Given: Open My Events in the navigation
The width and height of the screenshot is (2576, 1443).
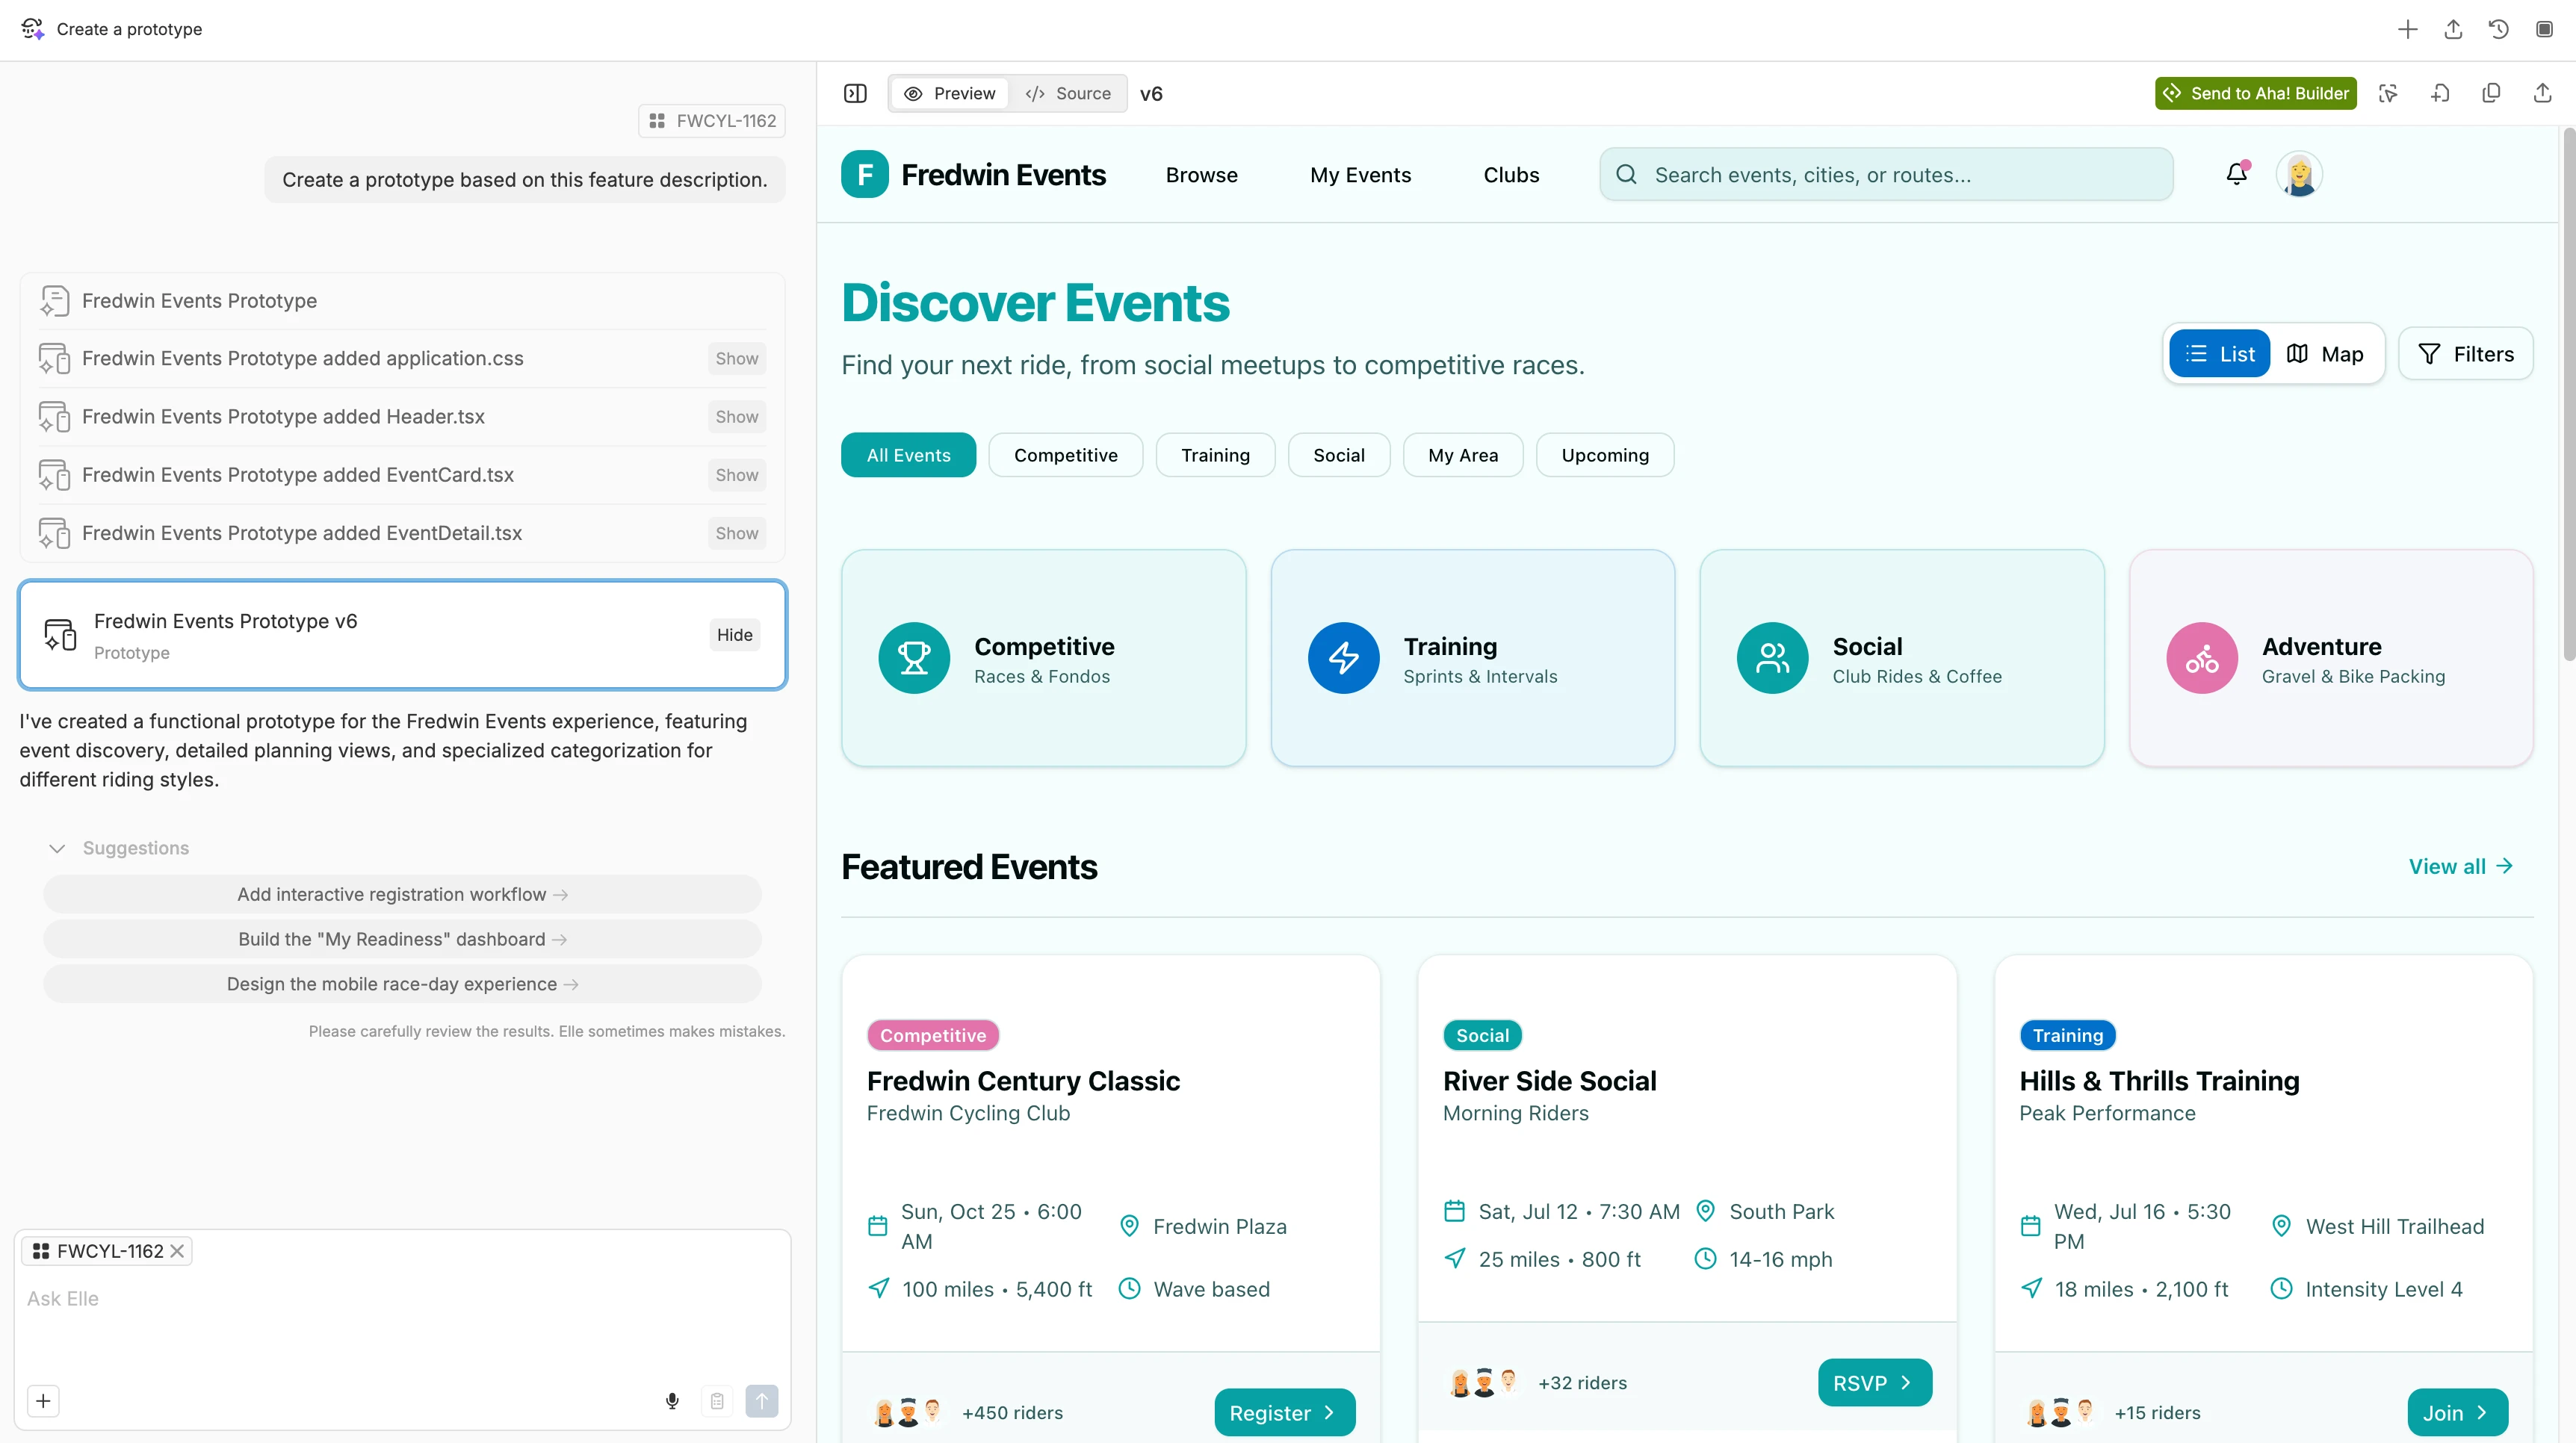Looking at the screenshot, I should [x=1360, y=175].
